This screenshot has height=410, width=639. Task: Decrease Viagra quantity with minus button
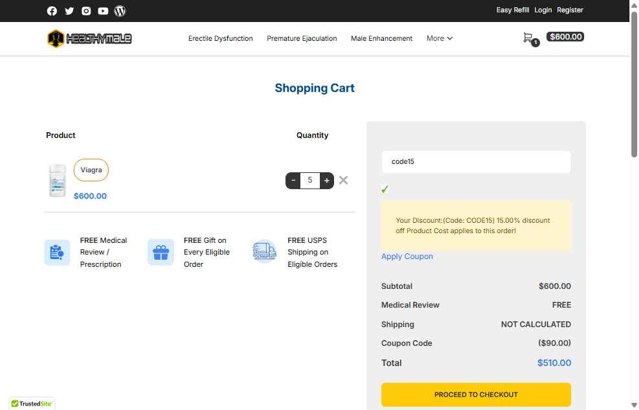tap(293, 181)
